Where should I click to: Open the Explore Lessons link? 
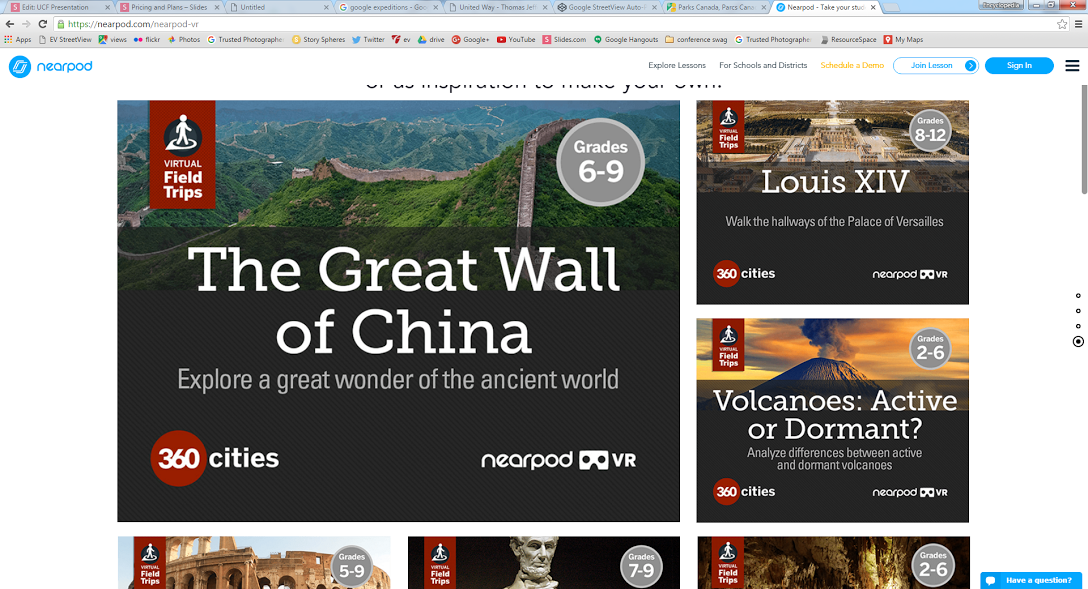[677, 65]
